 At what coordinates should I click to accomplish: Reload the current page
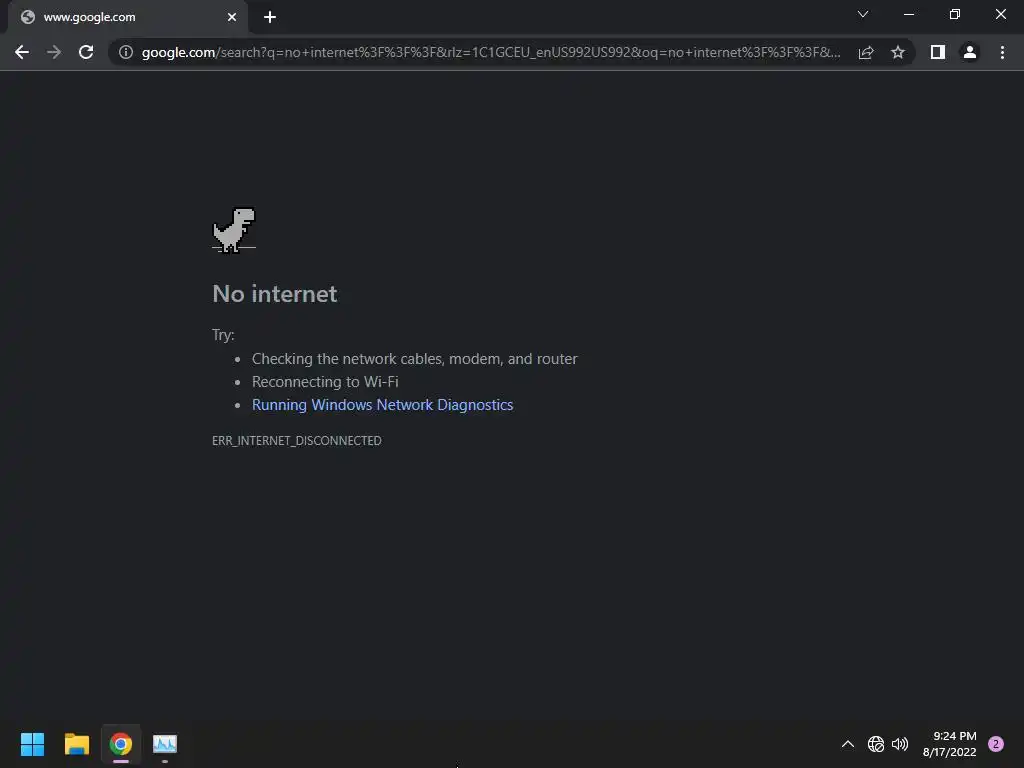coord(86,52)
